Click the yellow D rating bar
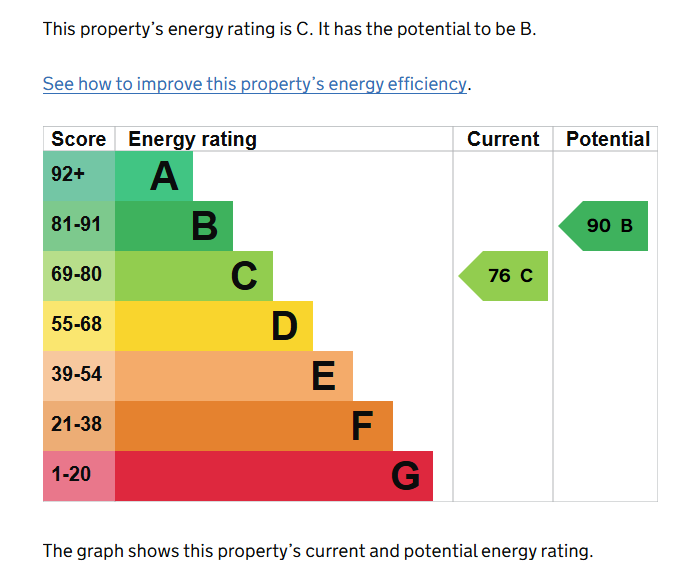The height and width of the screenshot is (570, 674). pos(214,326)
